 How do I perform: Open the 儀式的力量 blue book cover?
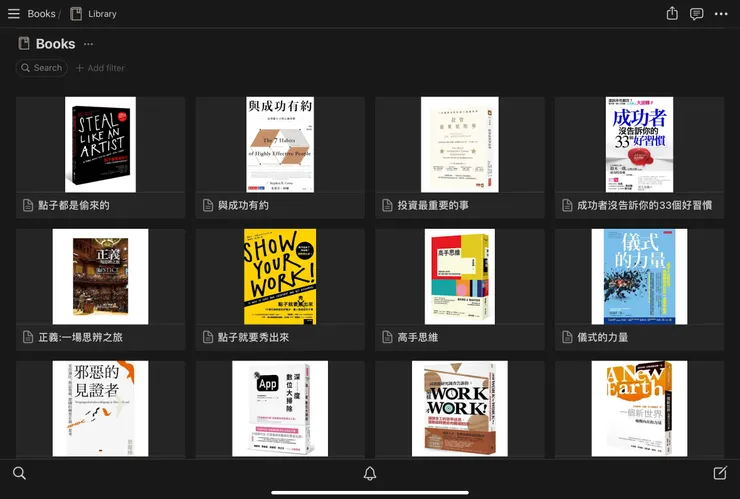click(639, 277)
